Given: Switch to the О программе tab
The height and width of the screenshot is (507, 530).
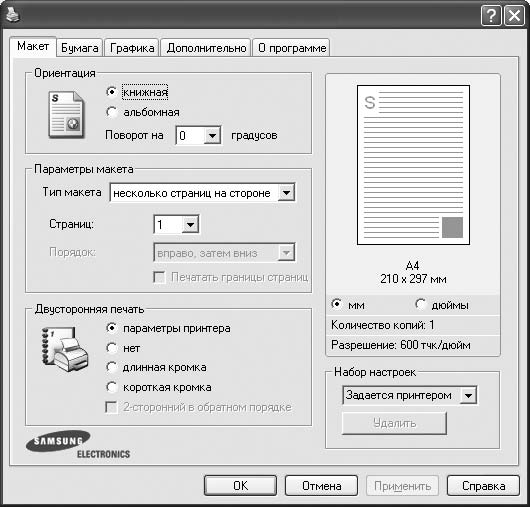Looking at the screenshot, I should click(291, 48).
